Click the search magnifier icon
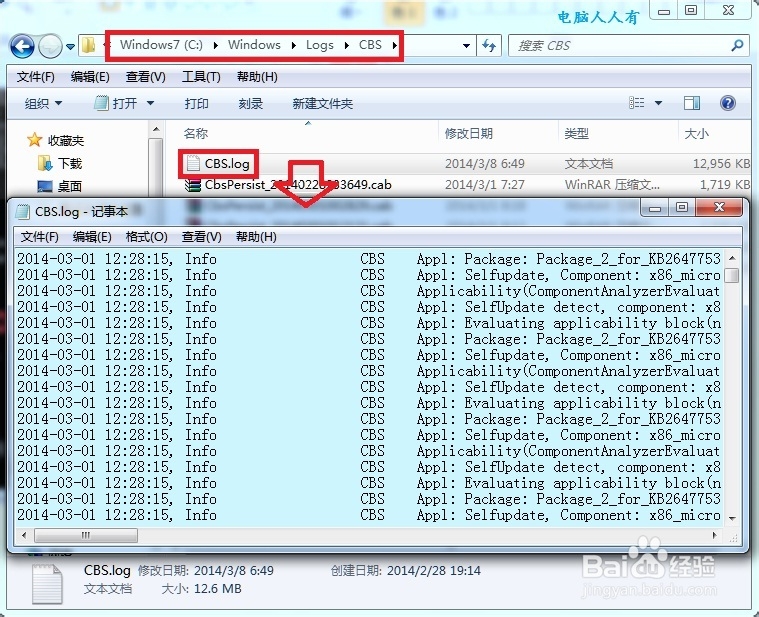759x617 pixels. (x=737, y=45)
